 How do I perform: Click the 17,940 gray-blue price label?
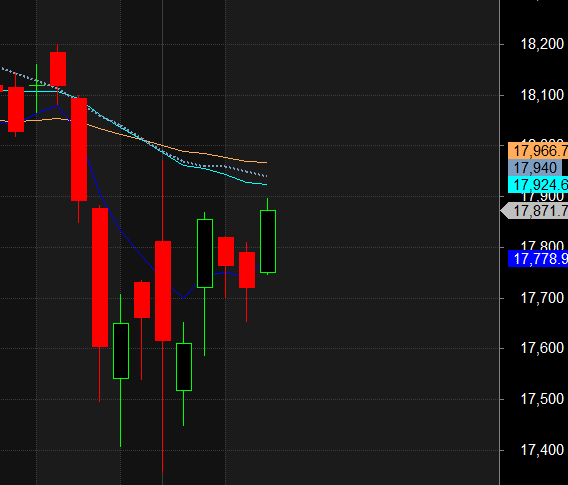click(535, 168)
